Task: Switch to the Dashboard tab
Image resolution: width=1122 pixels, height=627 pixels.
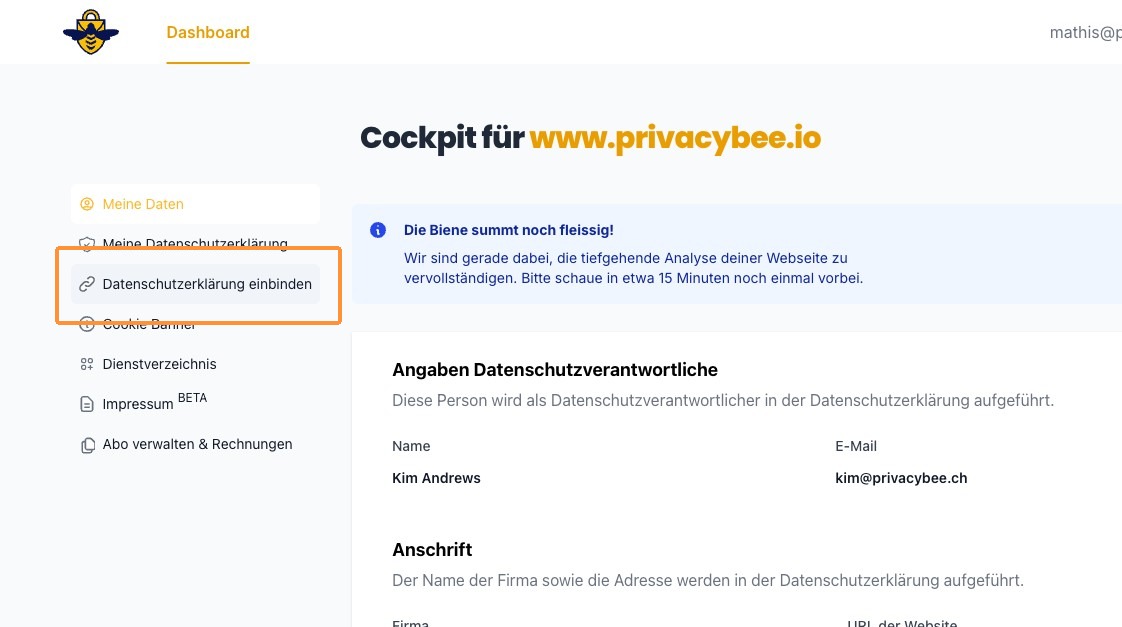Action: pos(208,32)
